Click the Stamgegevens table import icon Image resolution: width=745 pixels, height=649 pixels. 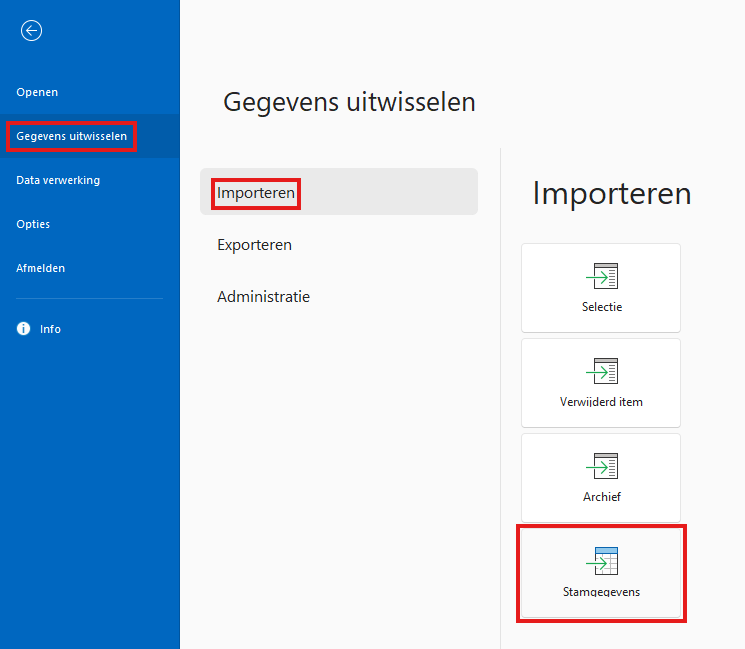[x=602, y=561]
